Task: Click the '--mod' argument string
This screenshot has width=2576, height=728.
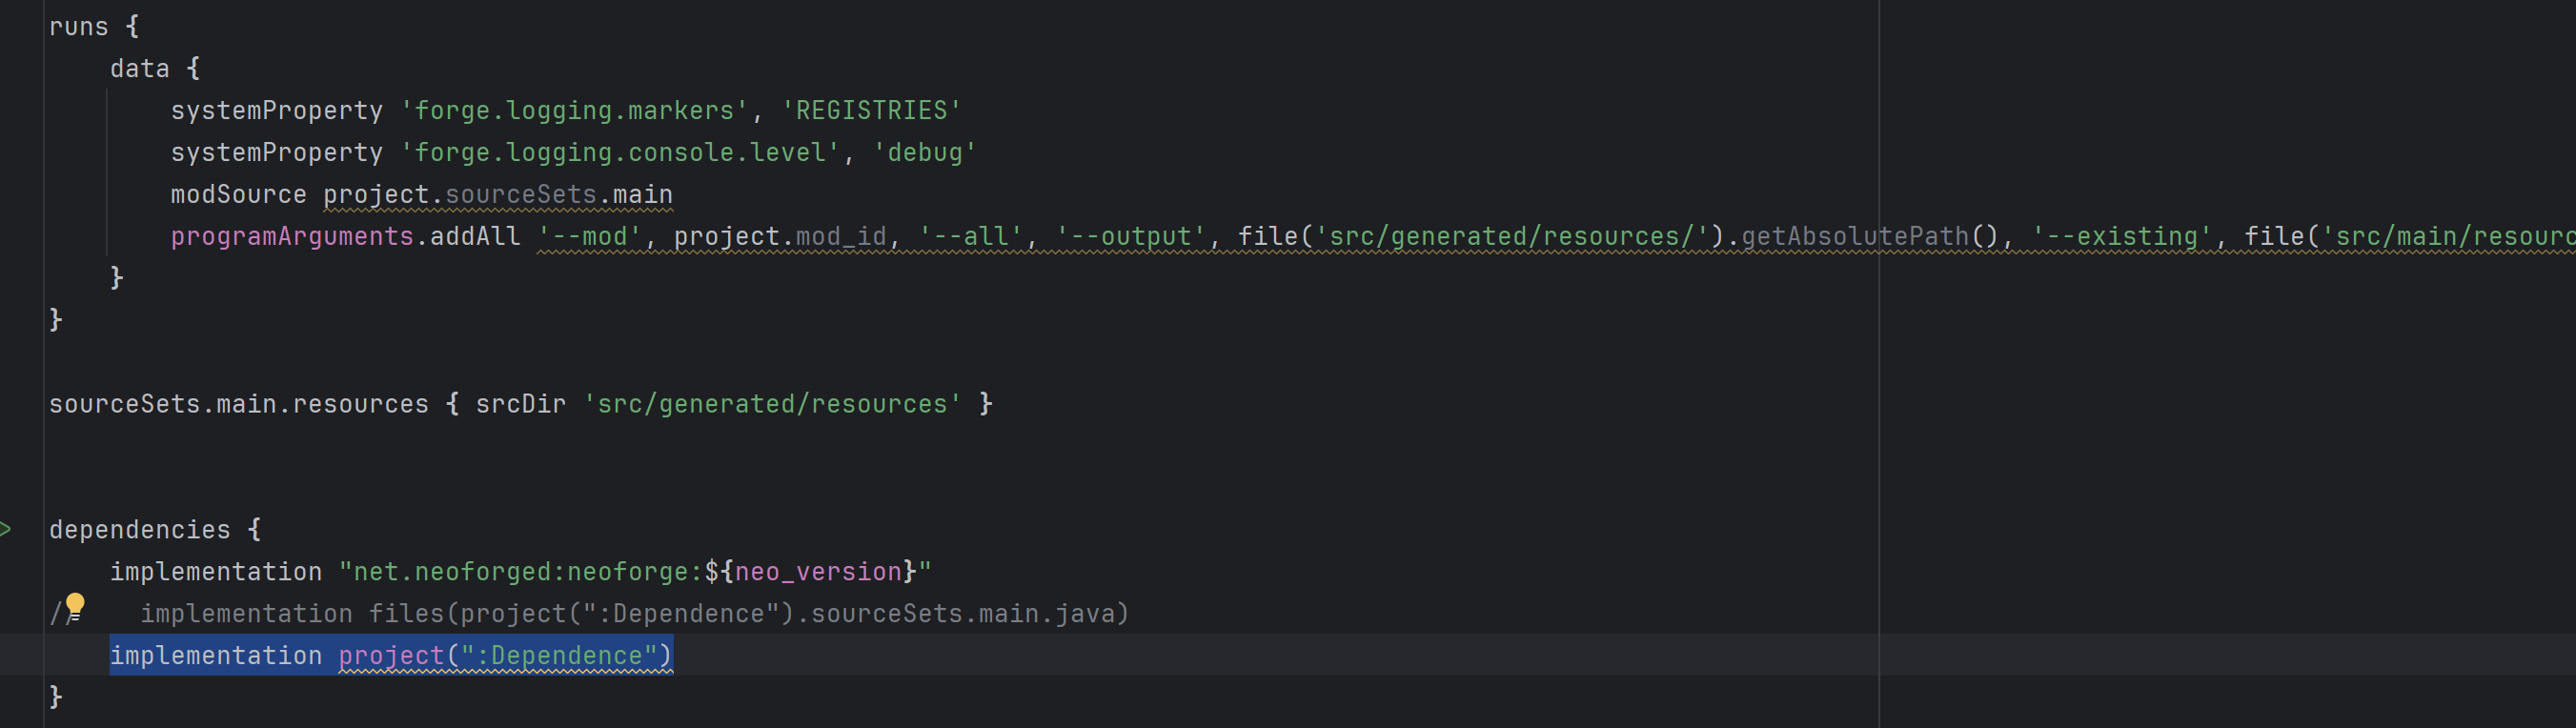Action: coord(589,237)
